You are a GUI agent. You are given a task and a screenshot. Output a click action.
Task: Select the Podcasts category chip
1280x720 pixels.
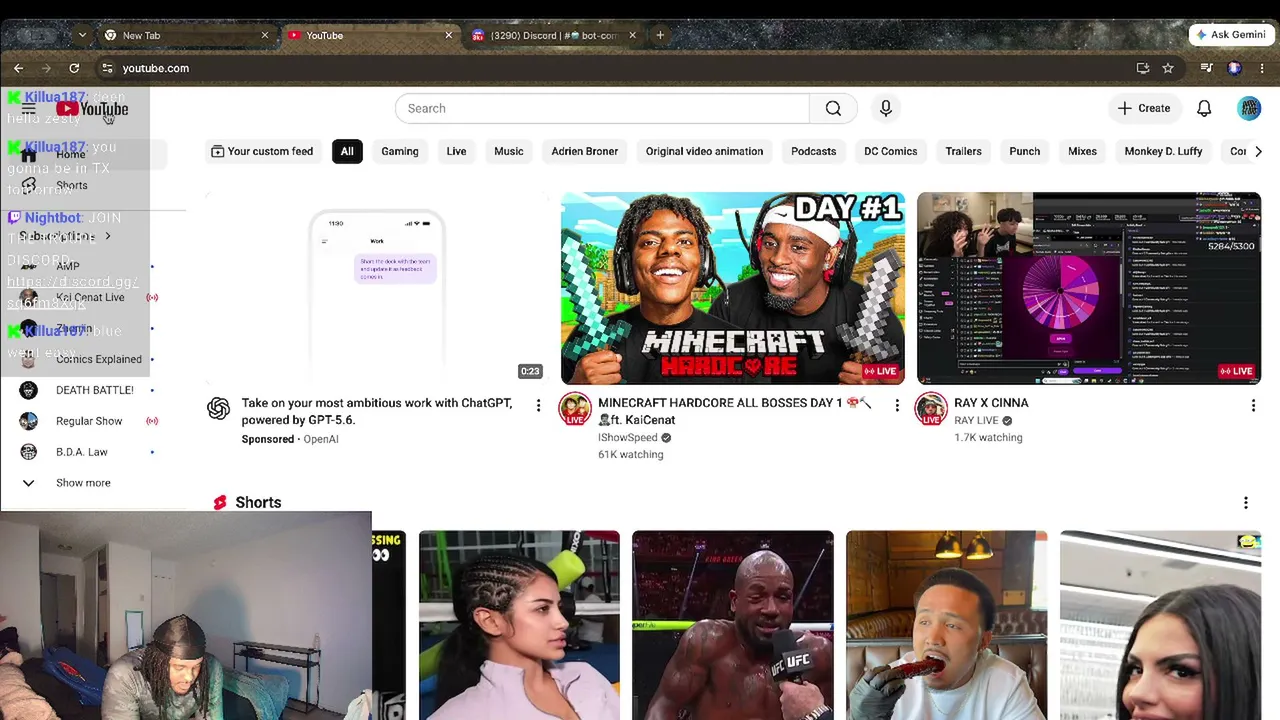[814, 151]
